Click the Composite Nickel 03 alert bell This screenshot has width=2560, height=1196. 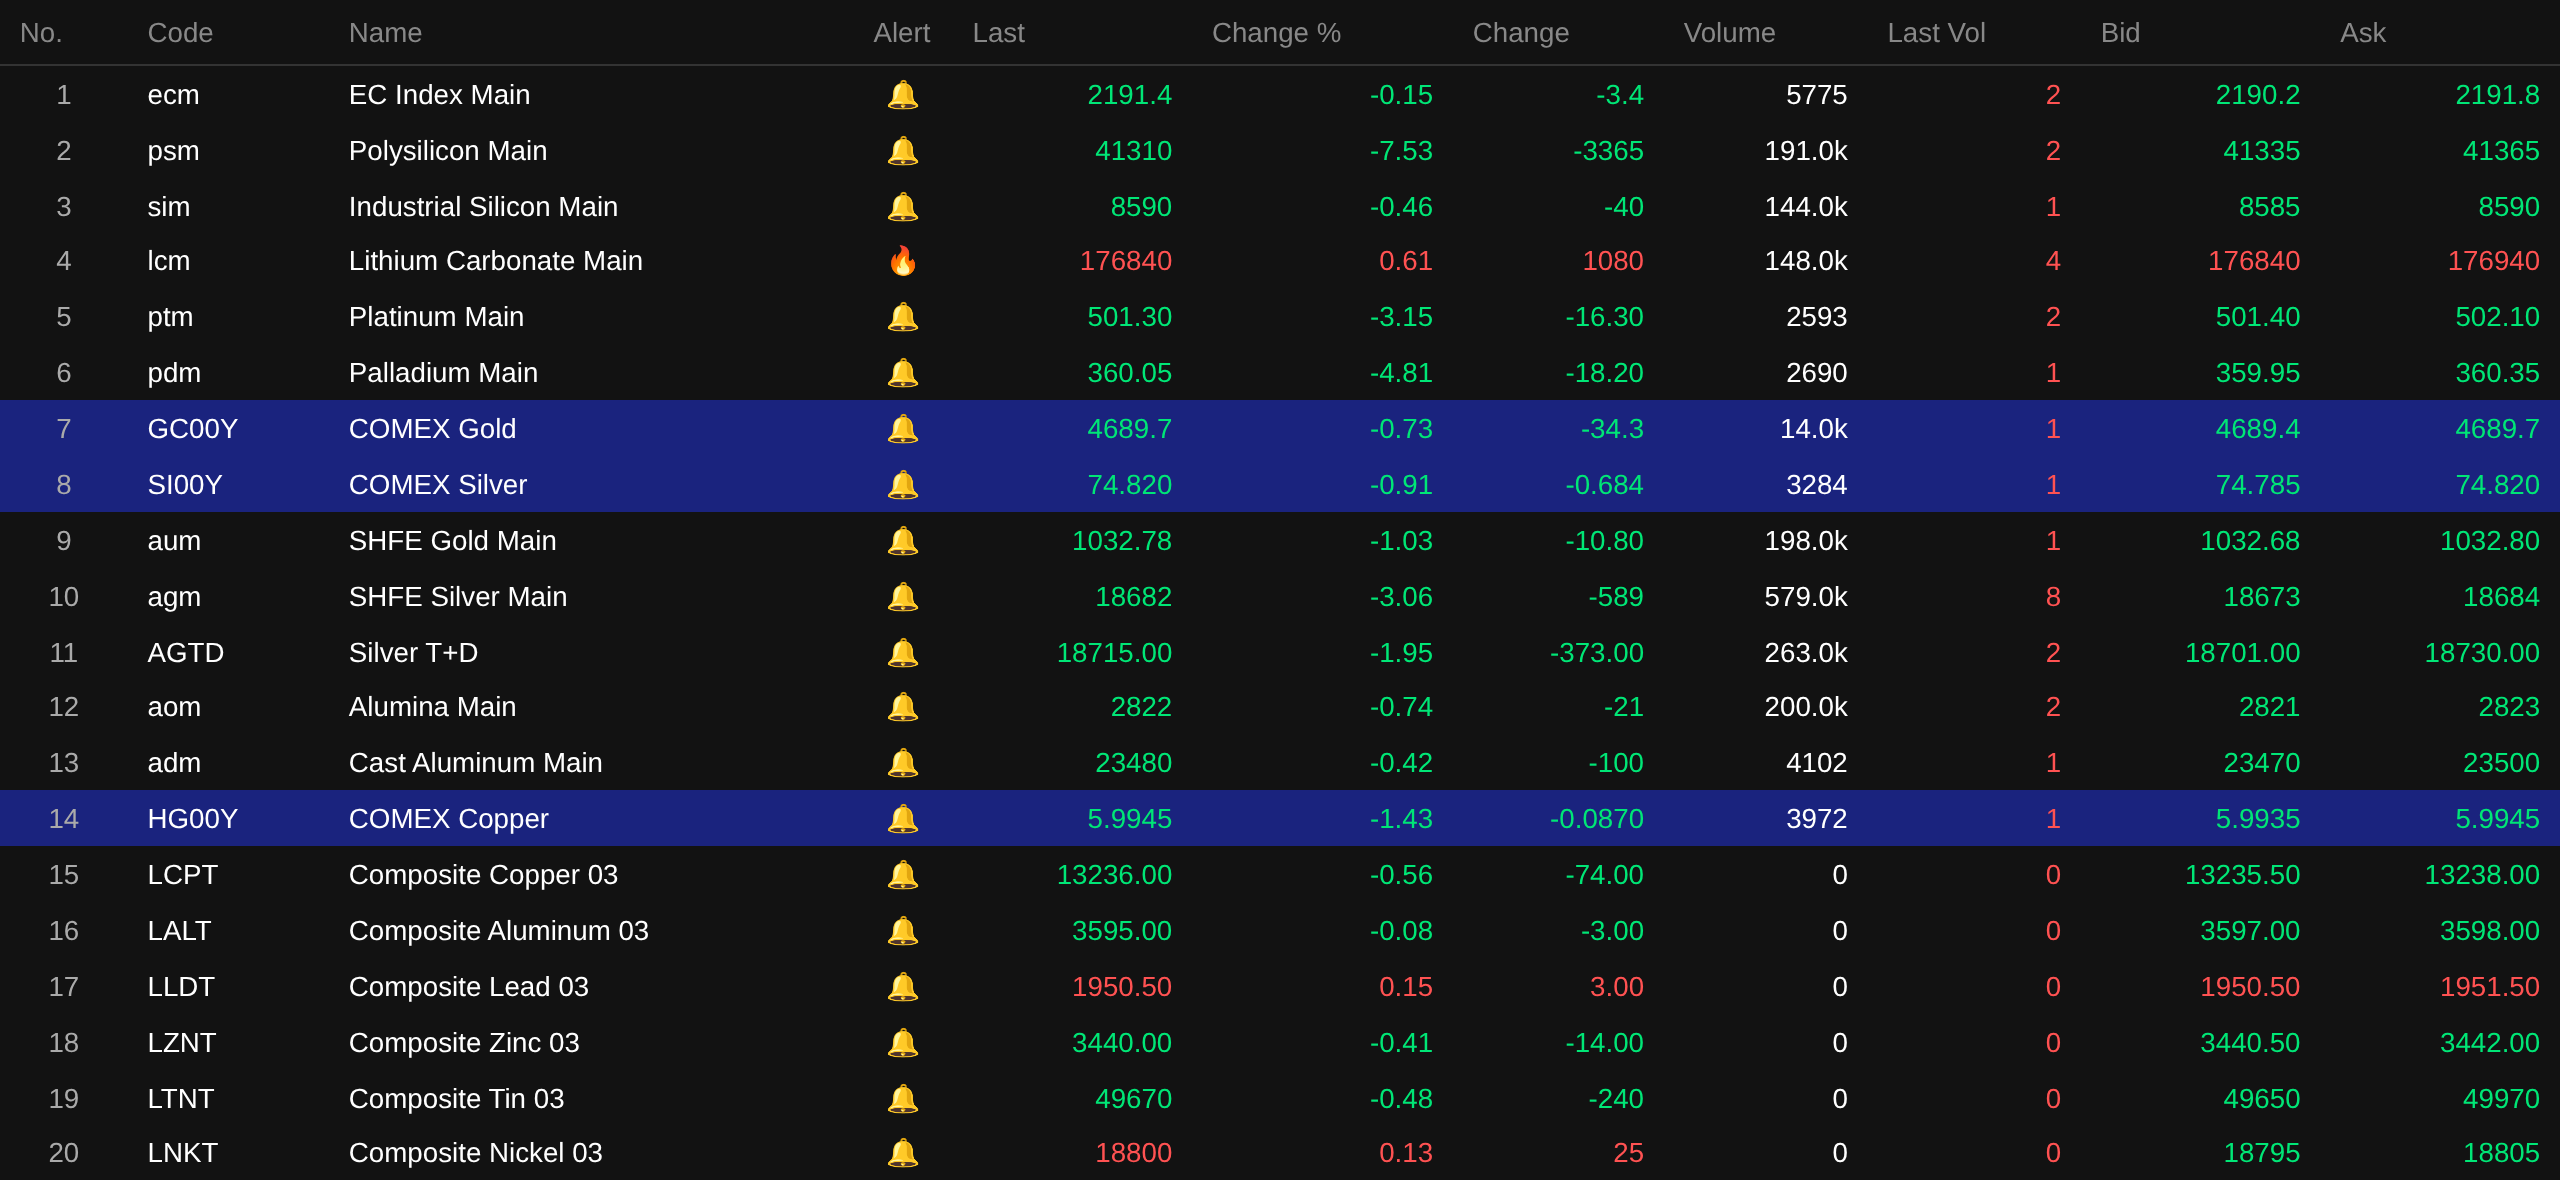[902, 1153]
